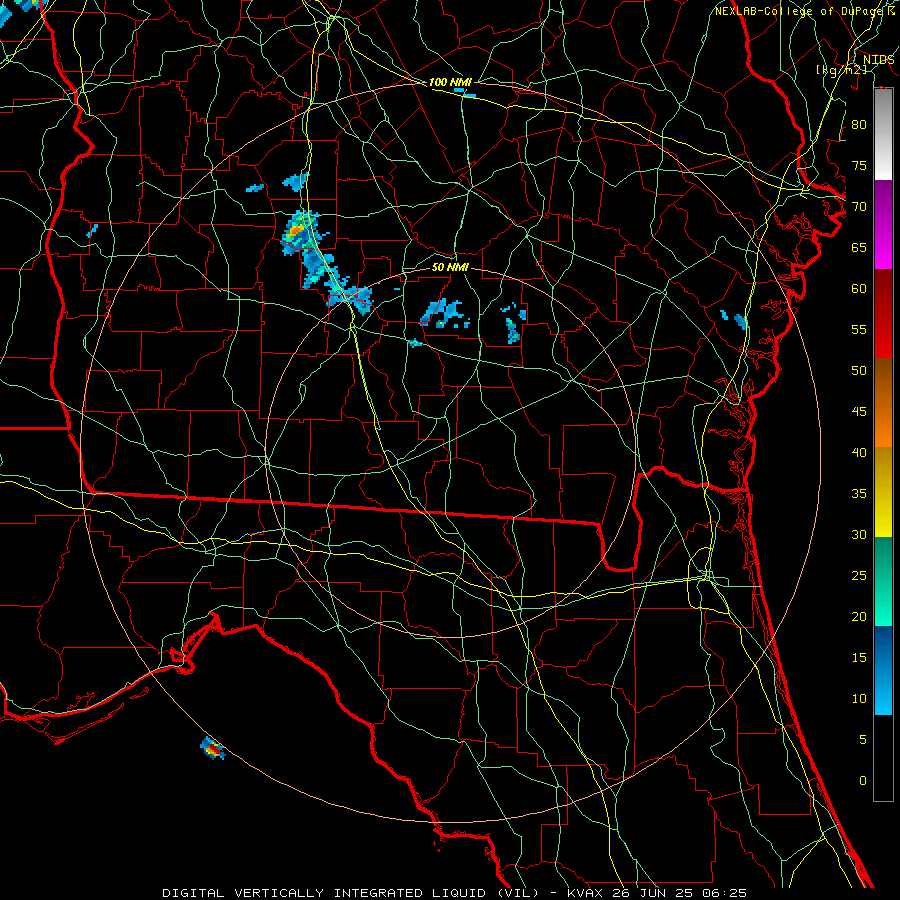Screen dimensions: 900x900
Task: Click the 35 value on the scale
Action: pos(859,494)
